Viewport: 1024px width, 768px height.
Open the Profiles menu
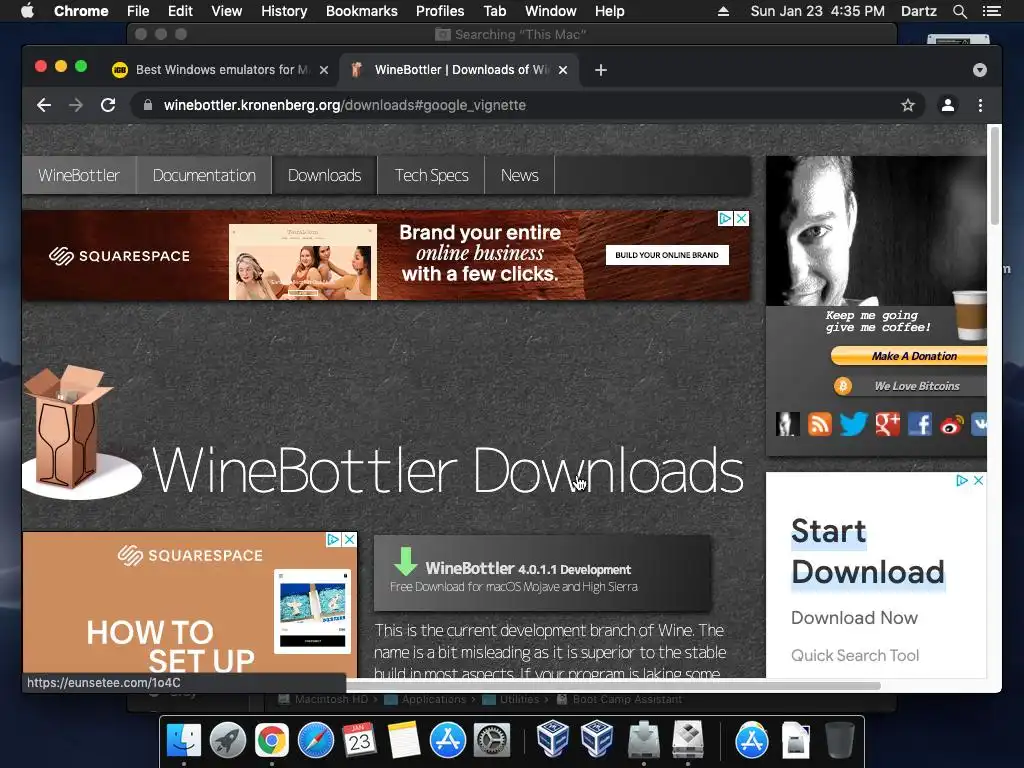coord(440,11)
